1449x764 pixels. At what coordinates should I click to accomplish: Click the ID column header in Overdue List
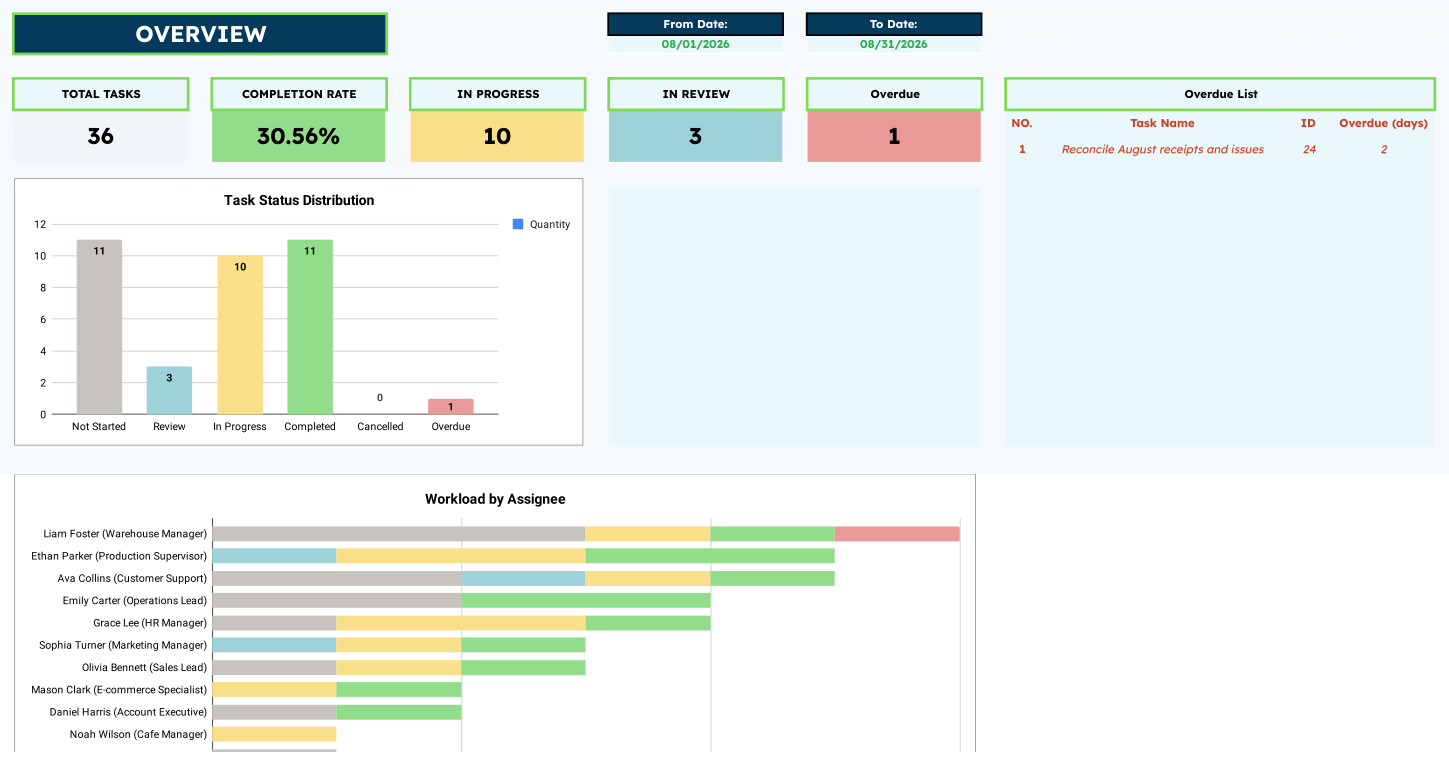coord(1308,123)
